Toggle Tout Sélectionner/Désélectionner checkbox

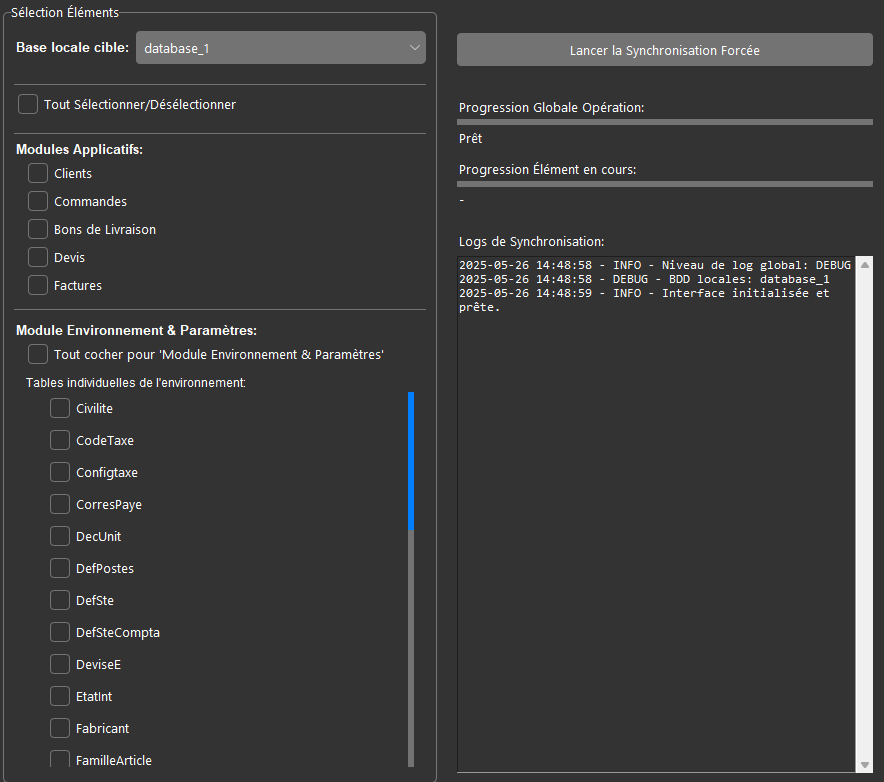pyautogui.click(x=28, y=104)
